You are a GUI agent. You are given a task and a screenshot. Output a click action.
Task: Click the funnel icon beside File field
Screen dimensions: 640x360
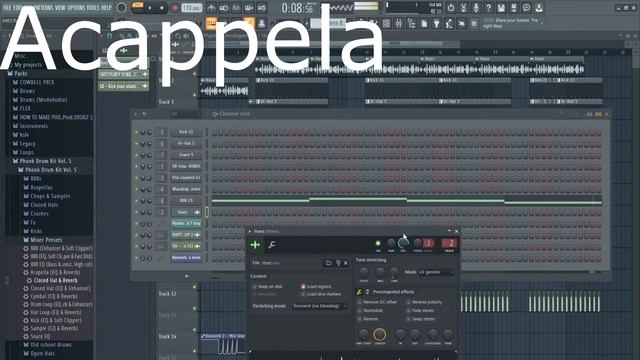pyautogui.click(x=338, y=263)
